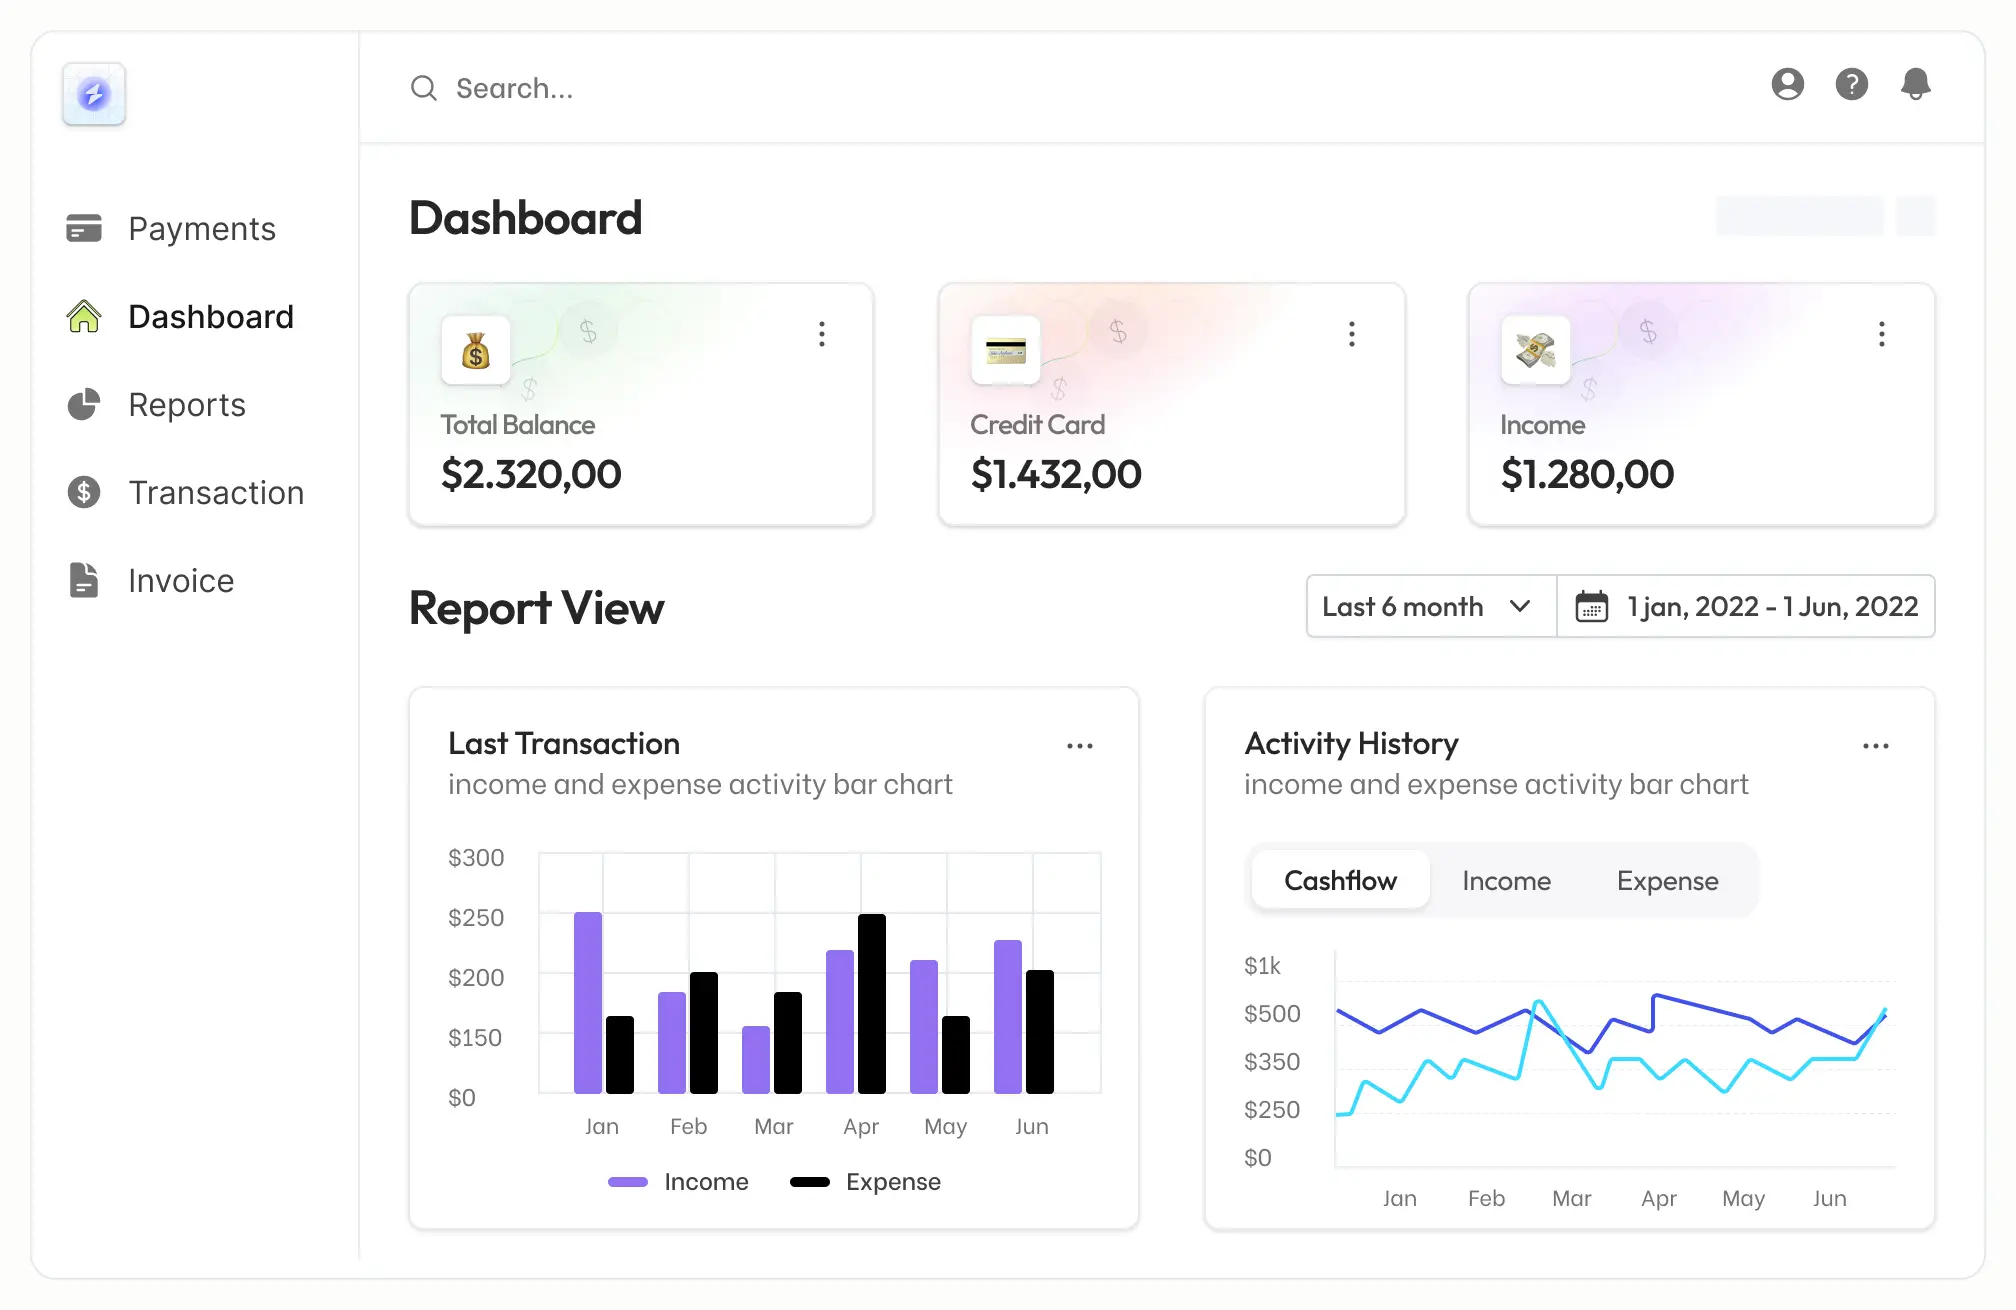Click the user profile avatar icon
This screenshot has width=2016, height=1310.
[x=1787, y=85]
